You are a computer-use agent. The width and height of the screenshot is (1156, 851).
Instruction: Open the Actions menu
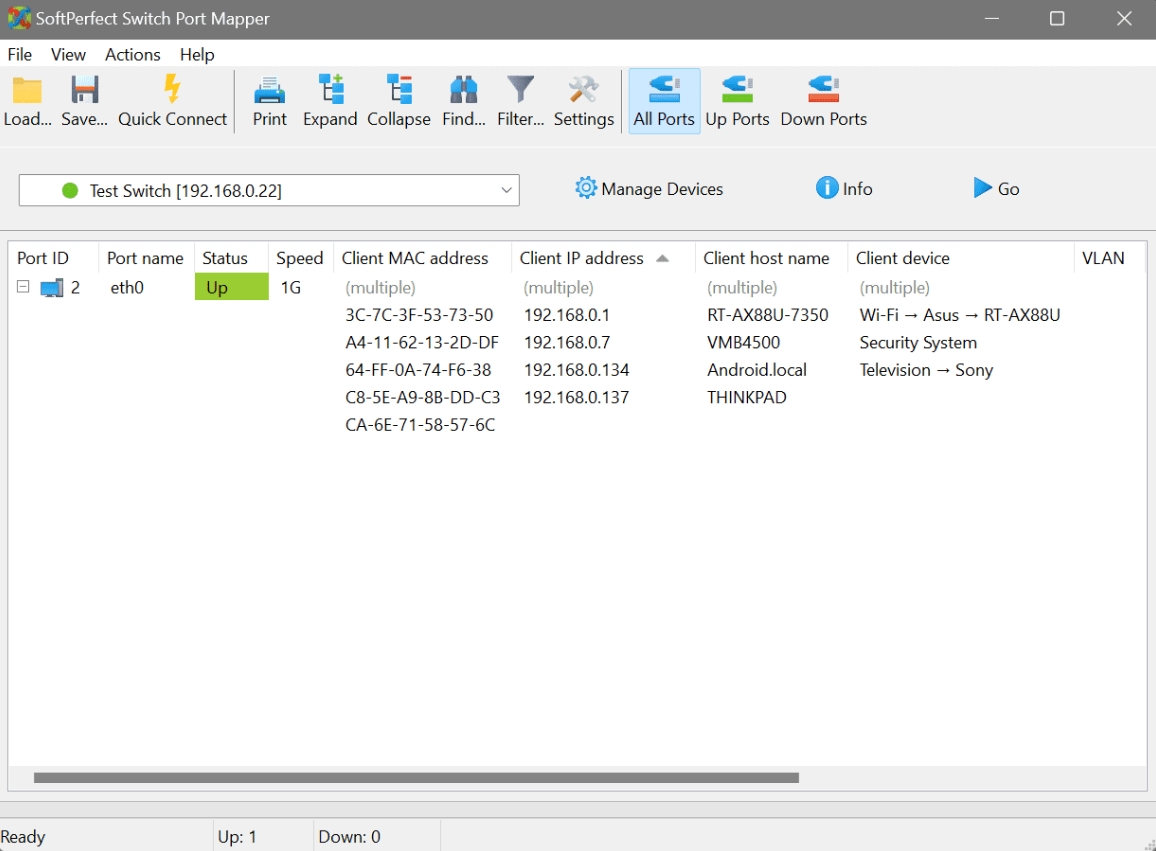(x=132, y=54)
